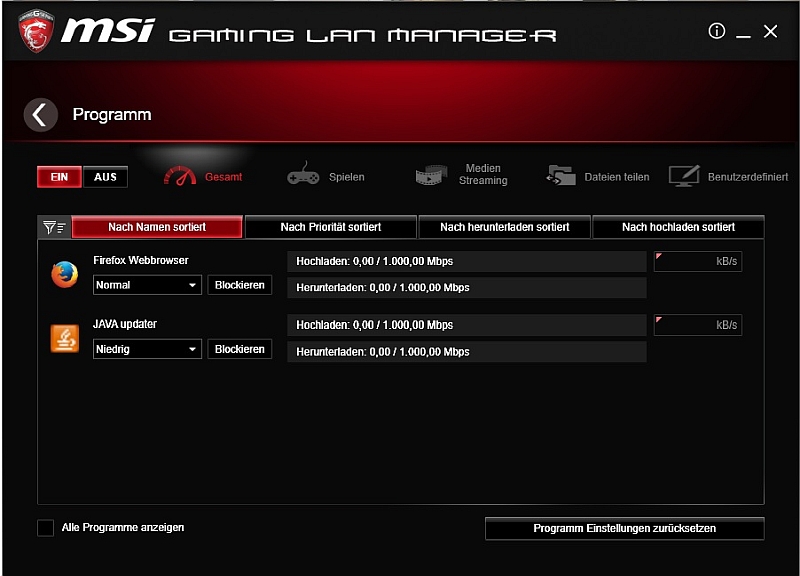Image resolution: width=800 pixels, height=576 pixels.
Task: Select the Gesamt speedometer icon
Action: 181,177
